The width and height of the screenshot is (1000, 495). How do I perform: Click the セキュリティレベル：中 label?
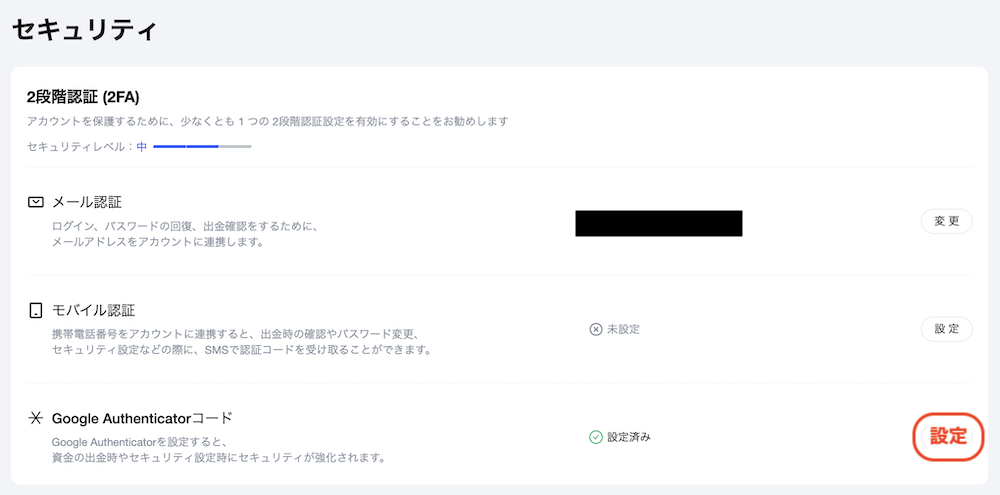point(87,147)
